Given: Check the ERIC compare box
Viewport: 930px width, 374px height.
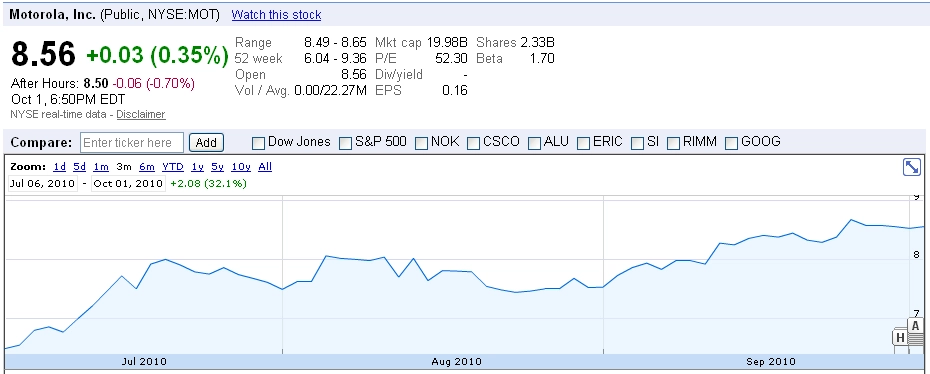Looking at the screenshot, I should 583,143.
